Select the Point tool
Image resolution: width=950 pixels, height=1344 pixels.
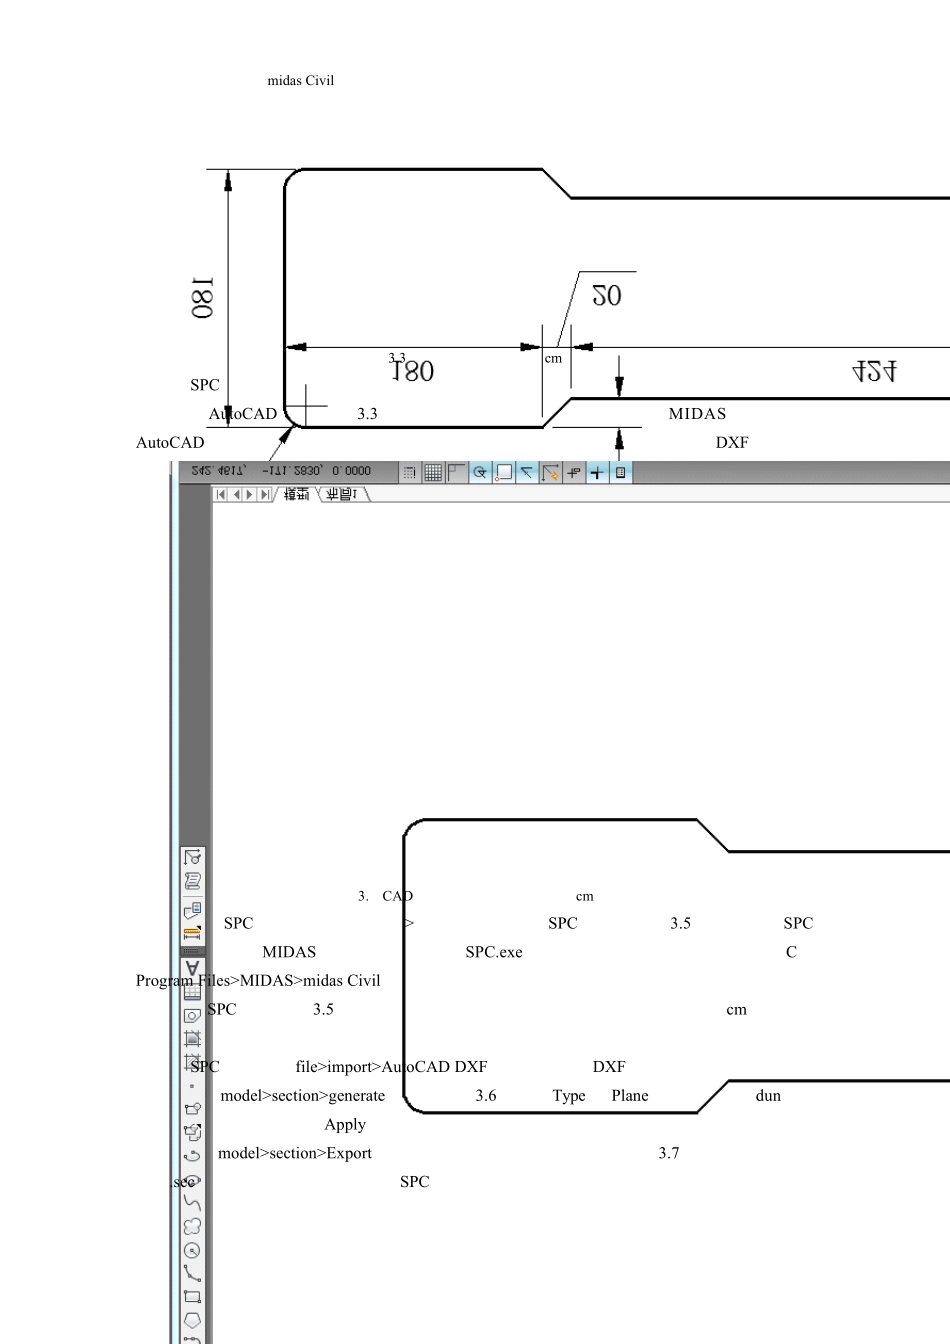coord(192,1085)
